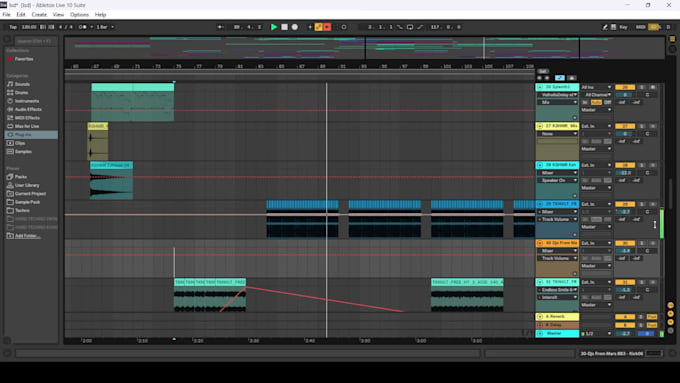
Task: Open Packs in Places
Action: click(x=21, y=177)
